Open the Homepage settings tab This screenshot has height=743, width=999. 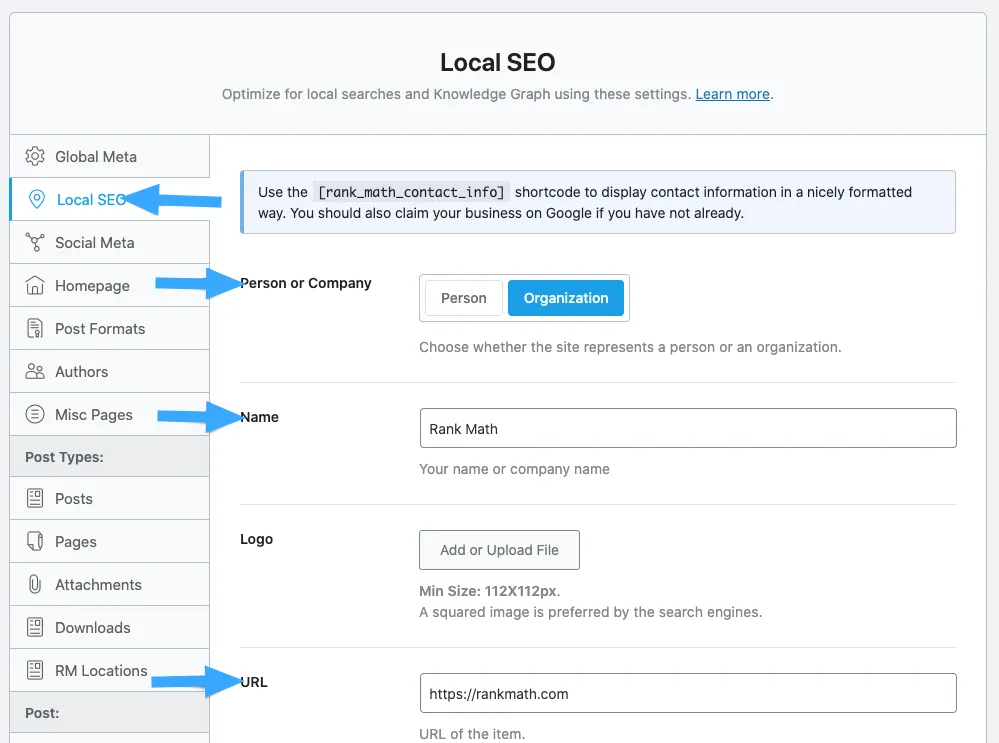click(x=110, y=285)
